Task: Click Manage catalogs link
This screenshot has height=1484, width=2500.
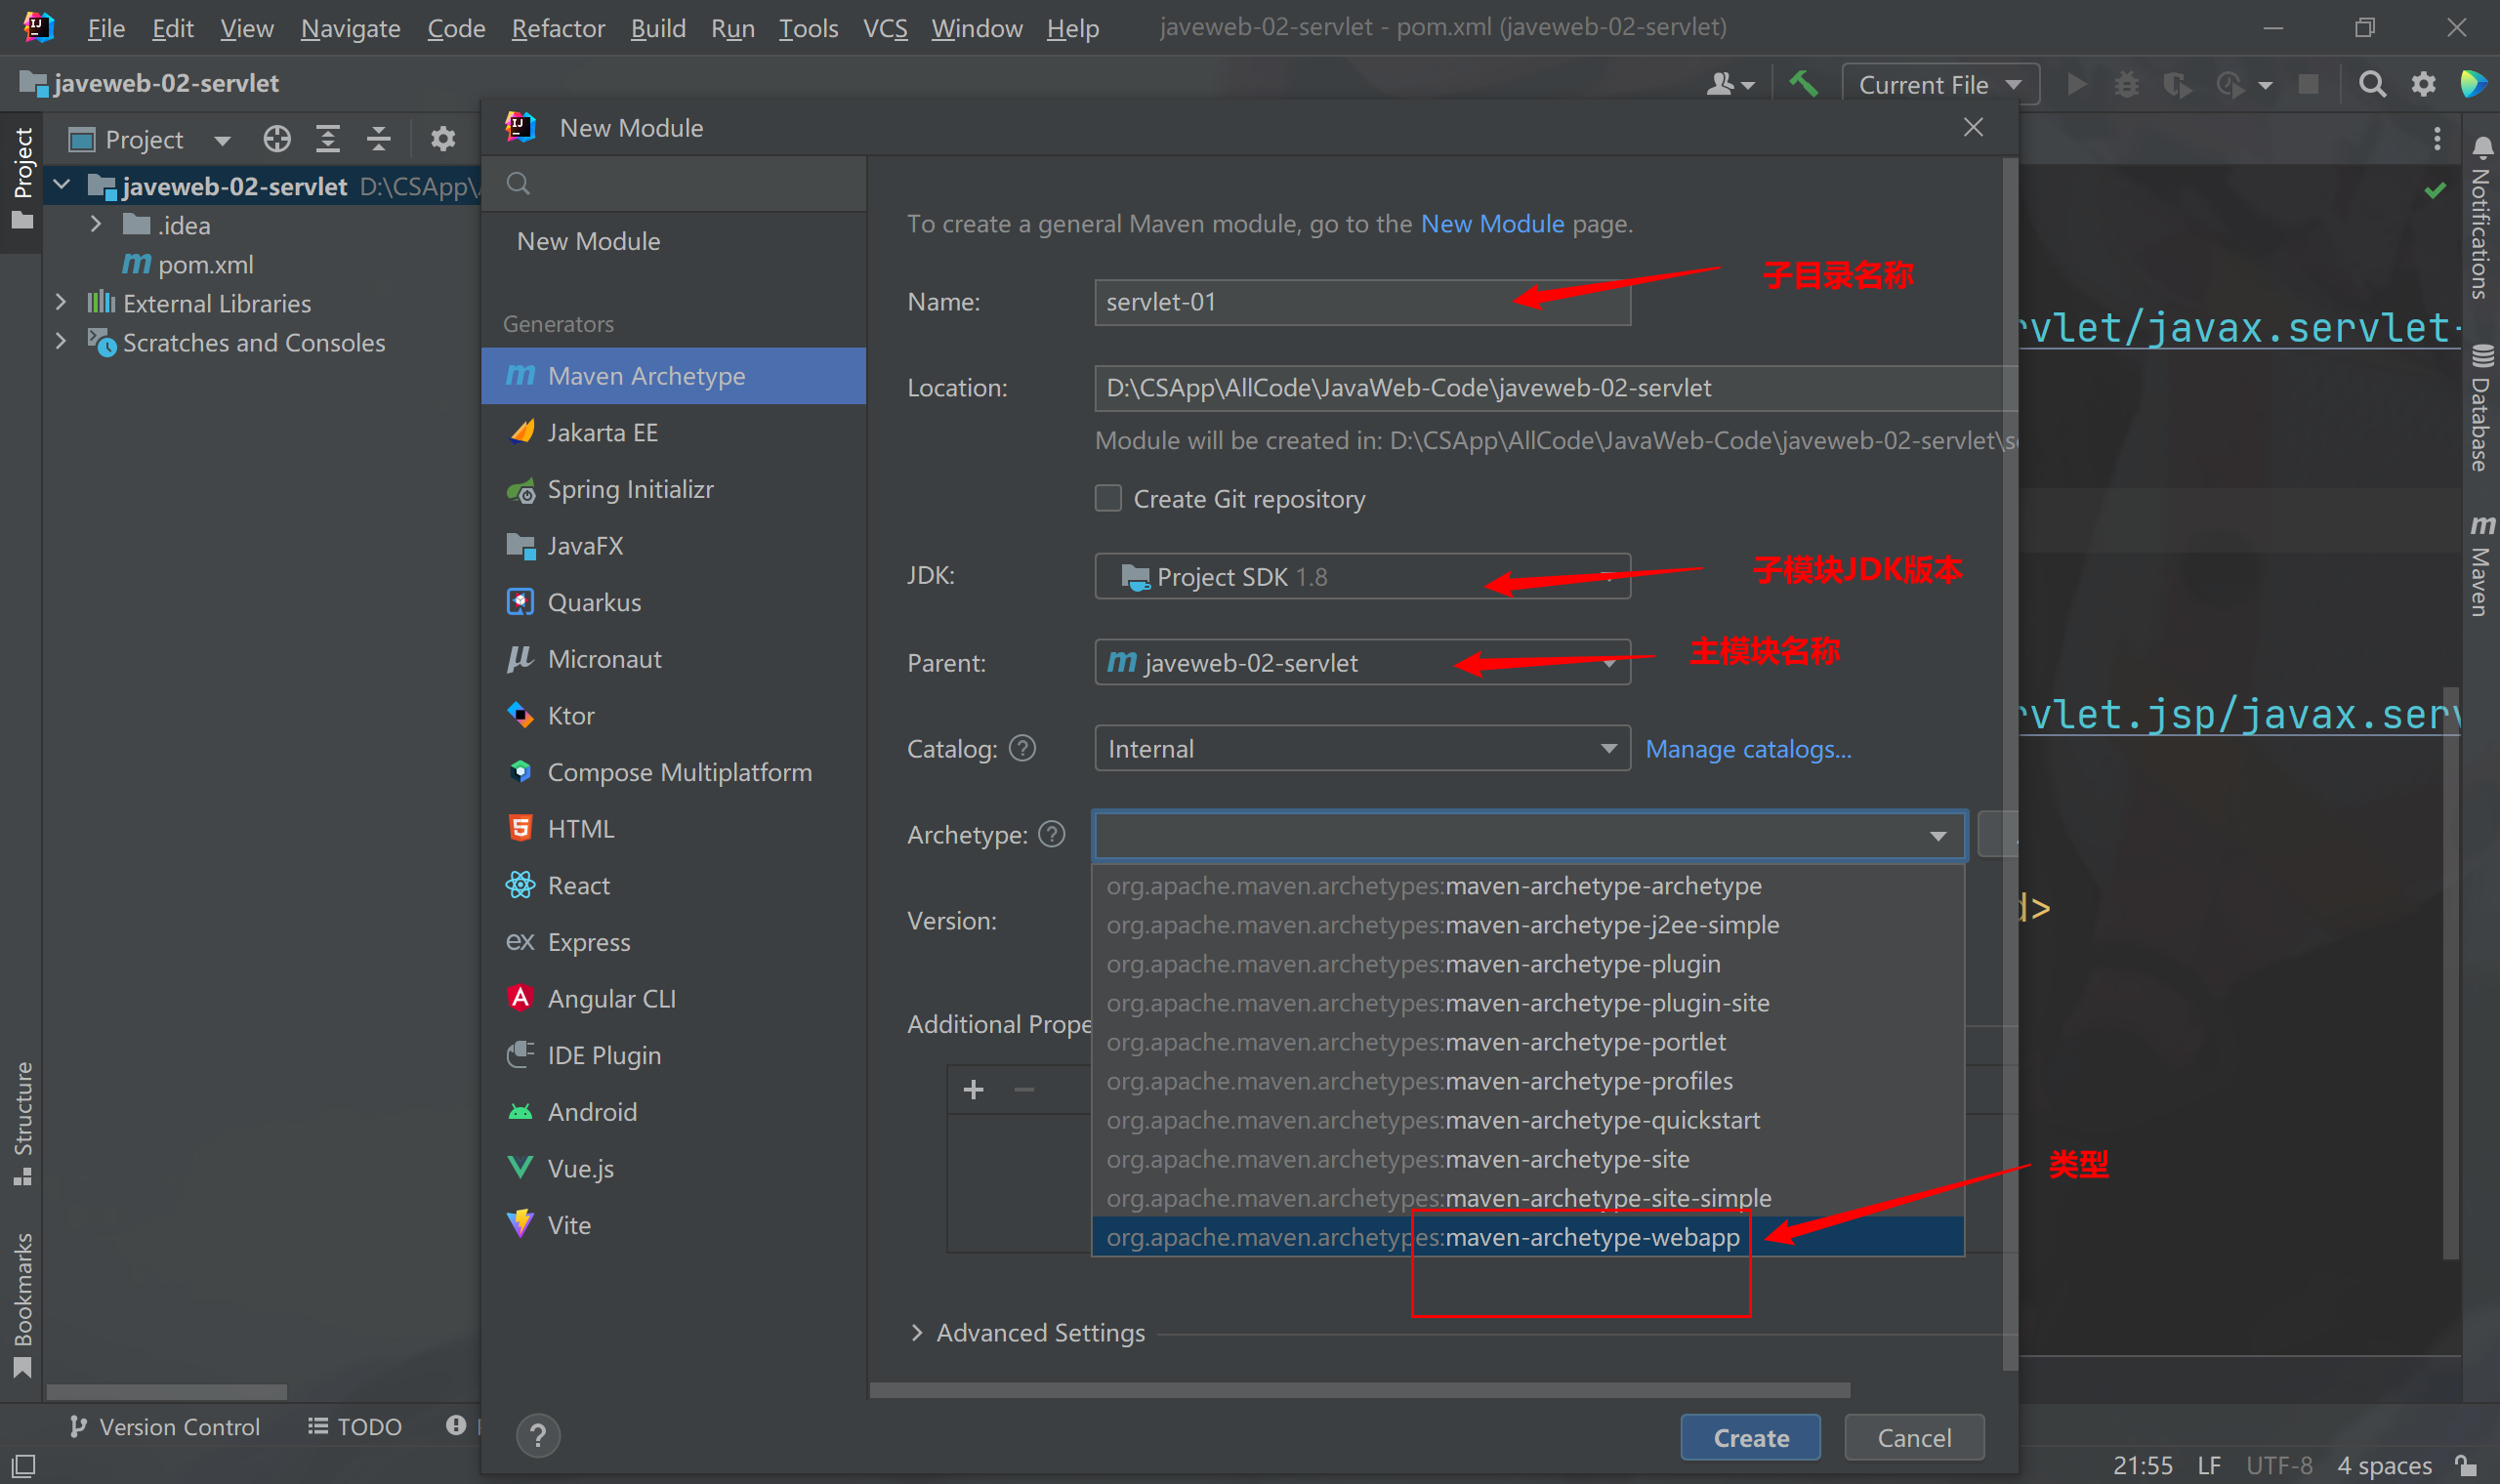Action: point(1748,749)
